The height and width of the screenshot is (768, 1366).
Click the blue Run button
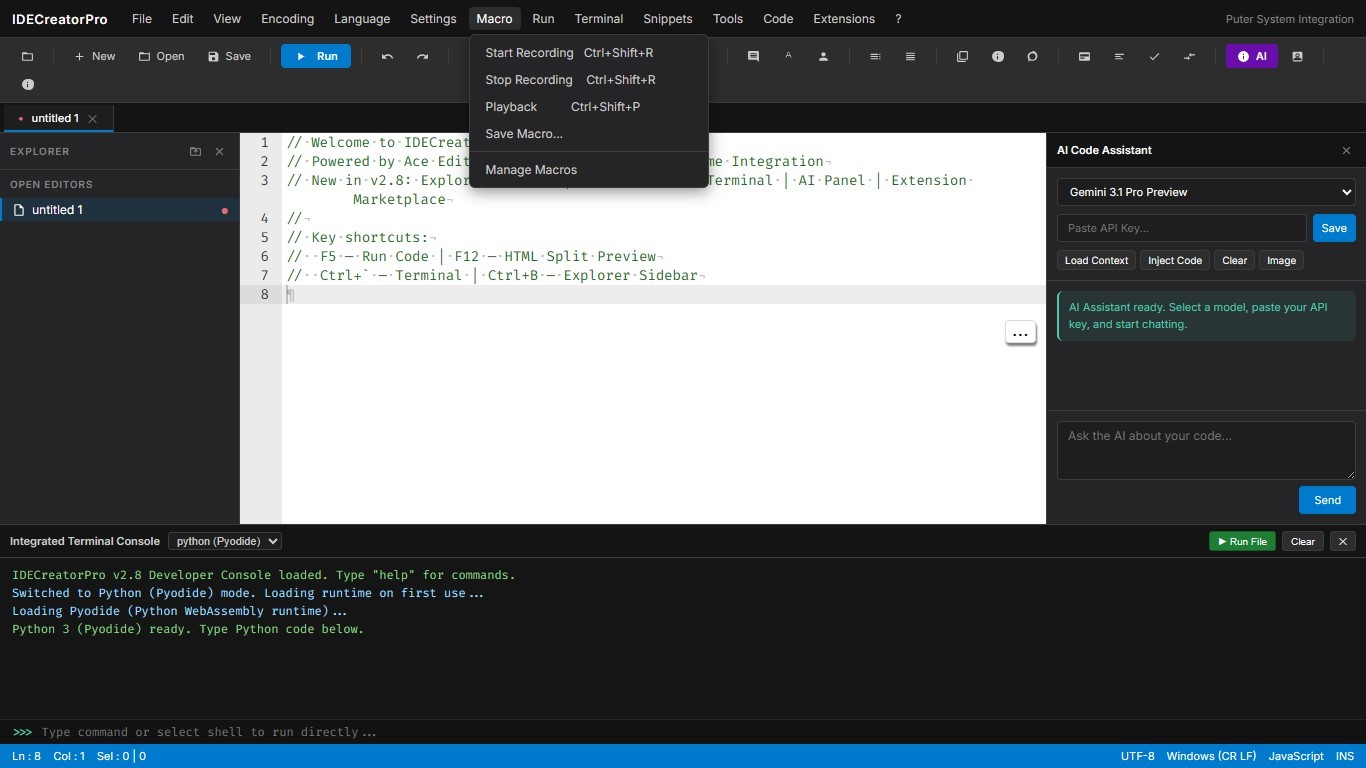pyautogui.click(x=316, y=56)
